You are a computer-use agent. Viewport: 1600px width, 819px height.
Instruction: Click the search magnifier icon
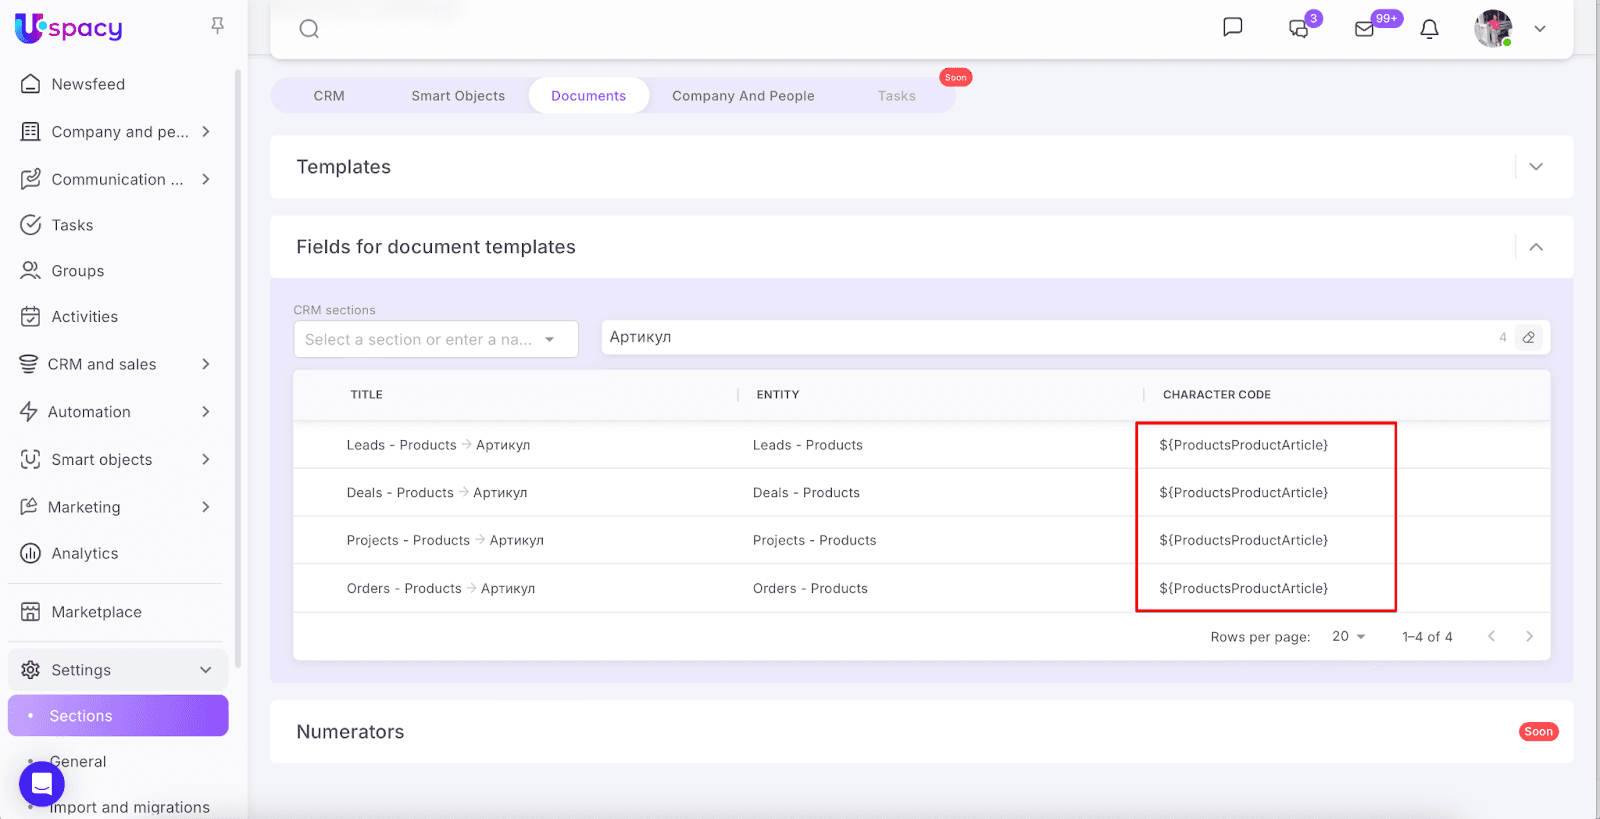tap(309, 29)
